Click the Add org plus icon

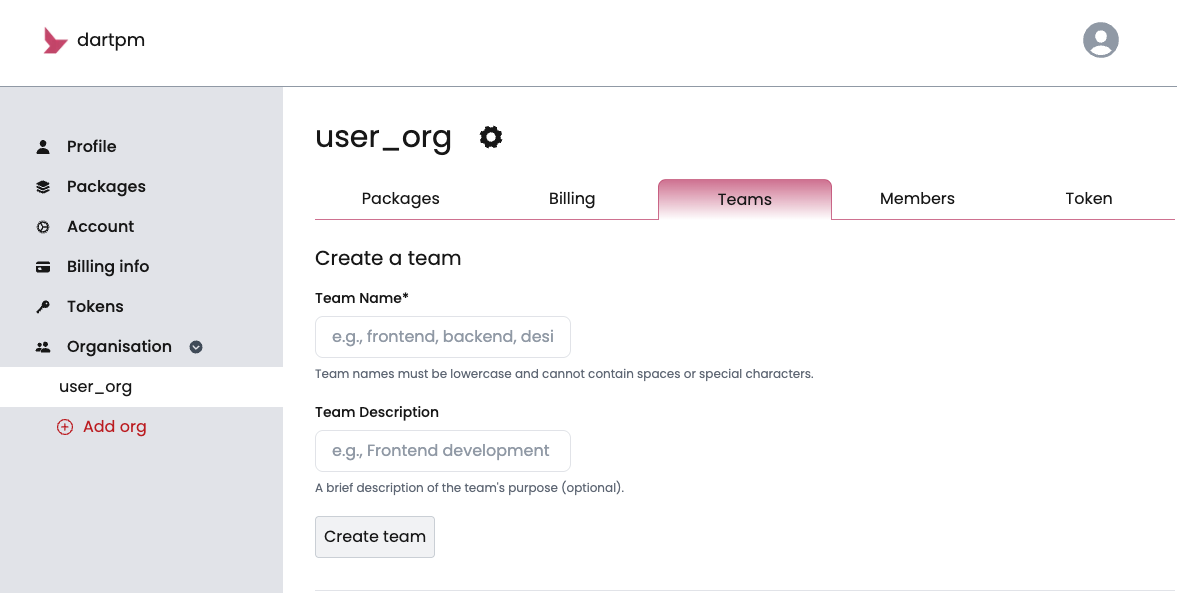pos(65,427)
